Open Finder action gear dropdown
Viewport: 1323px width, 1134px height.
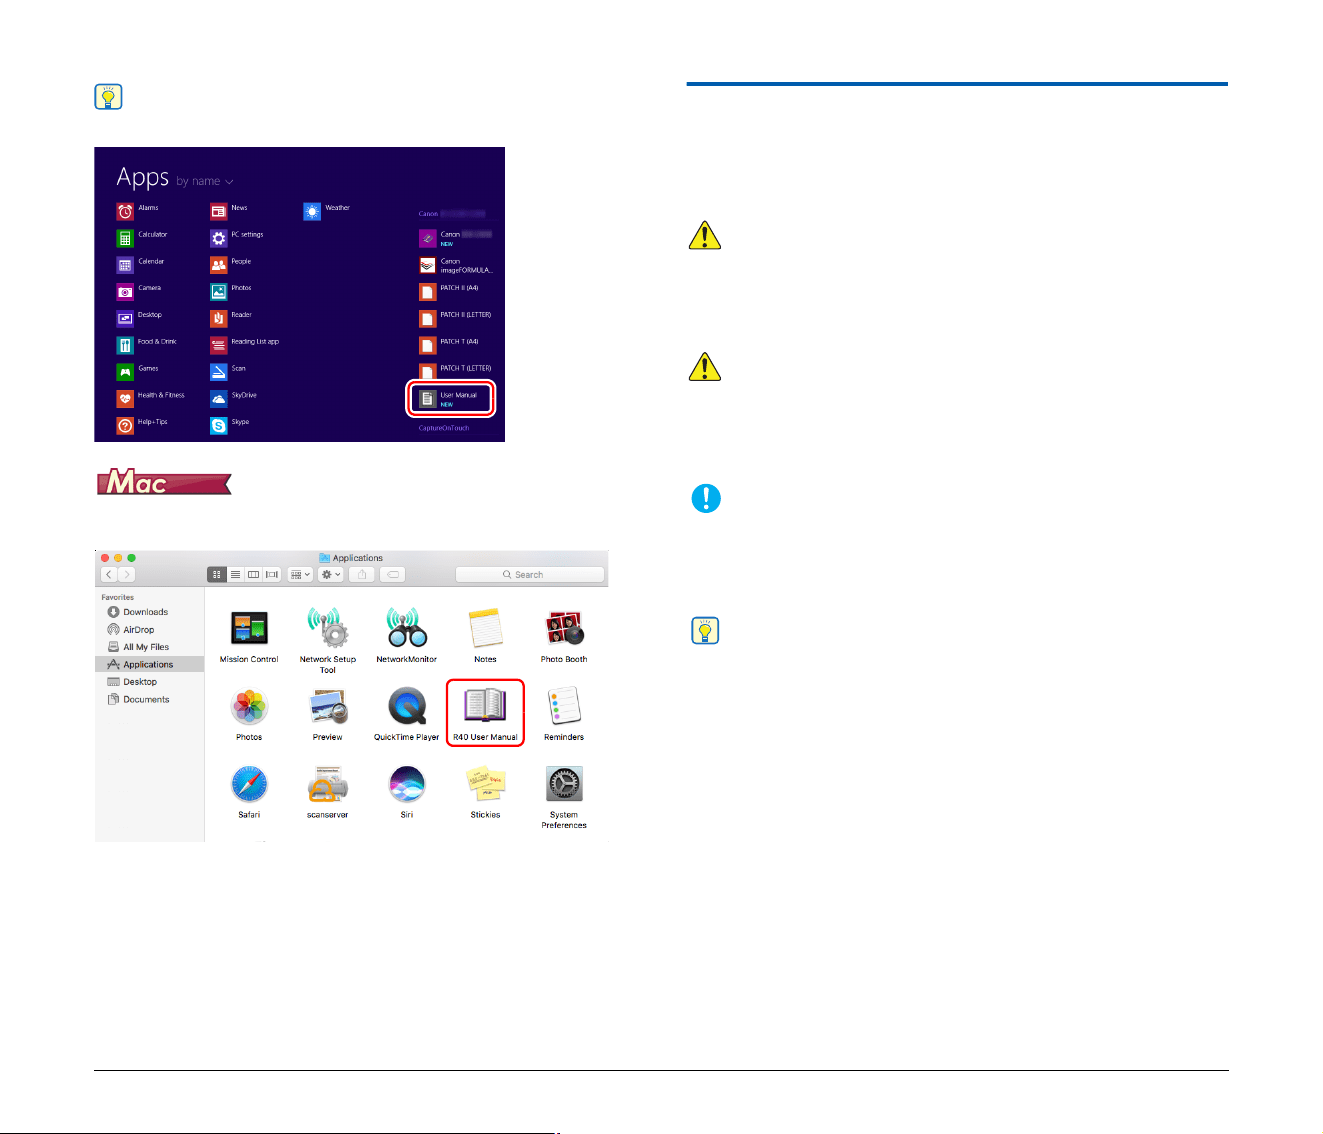(331, 574)
